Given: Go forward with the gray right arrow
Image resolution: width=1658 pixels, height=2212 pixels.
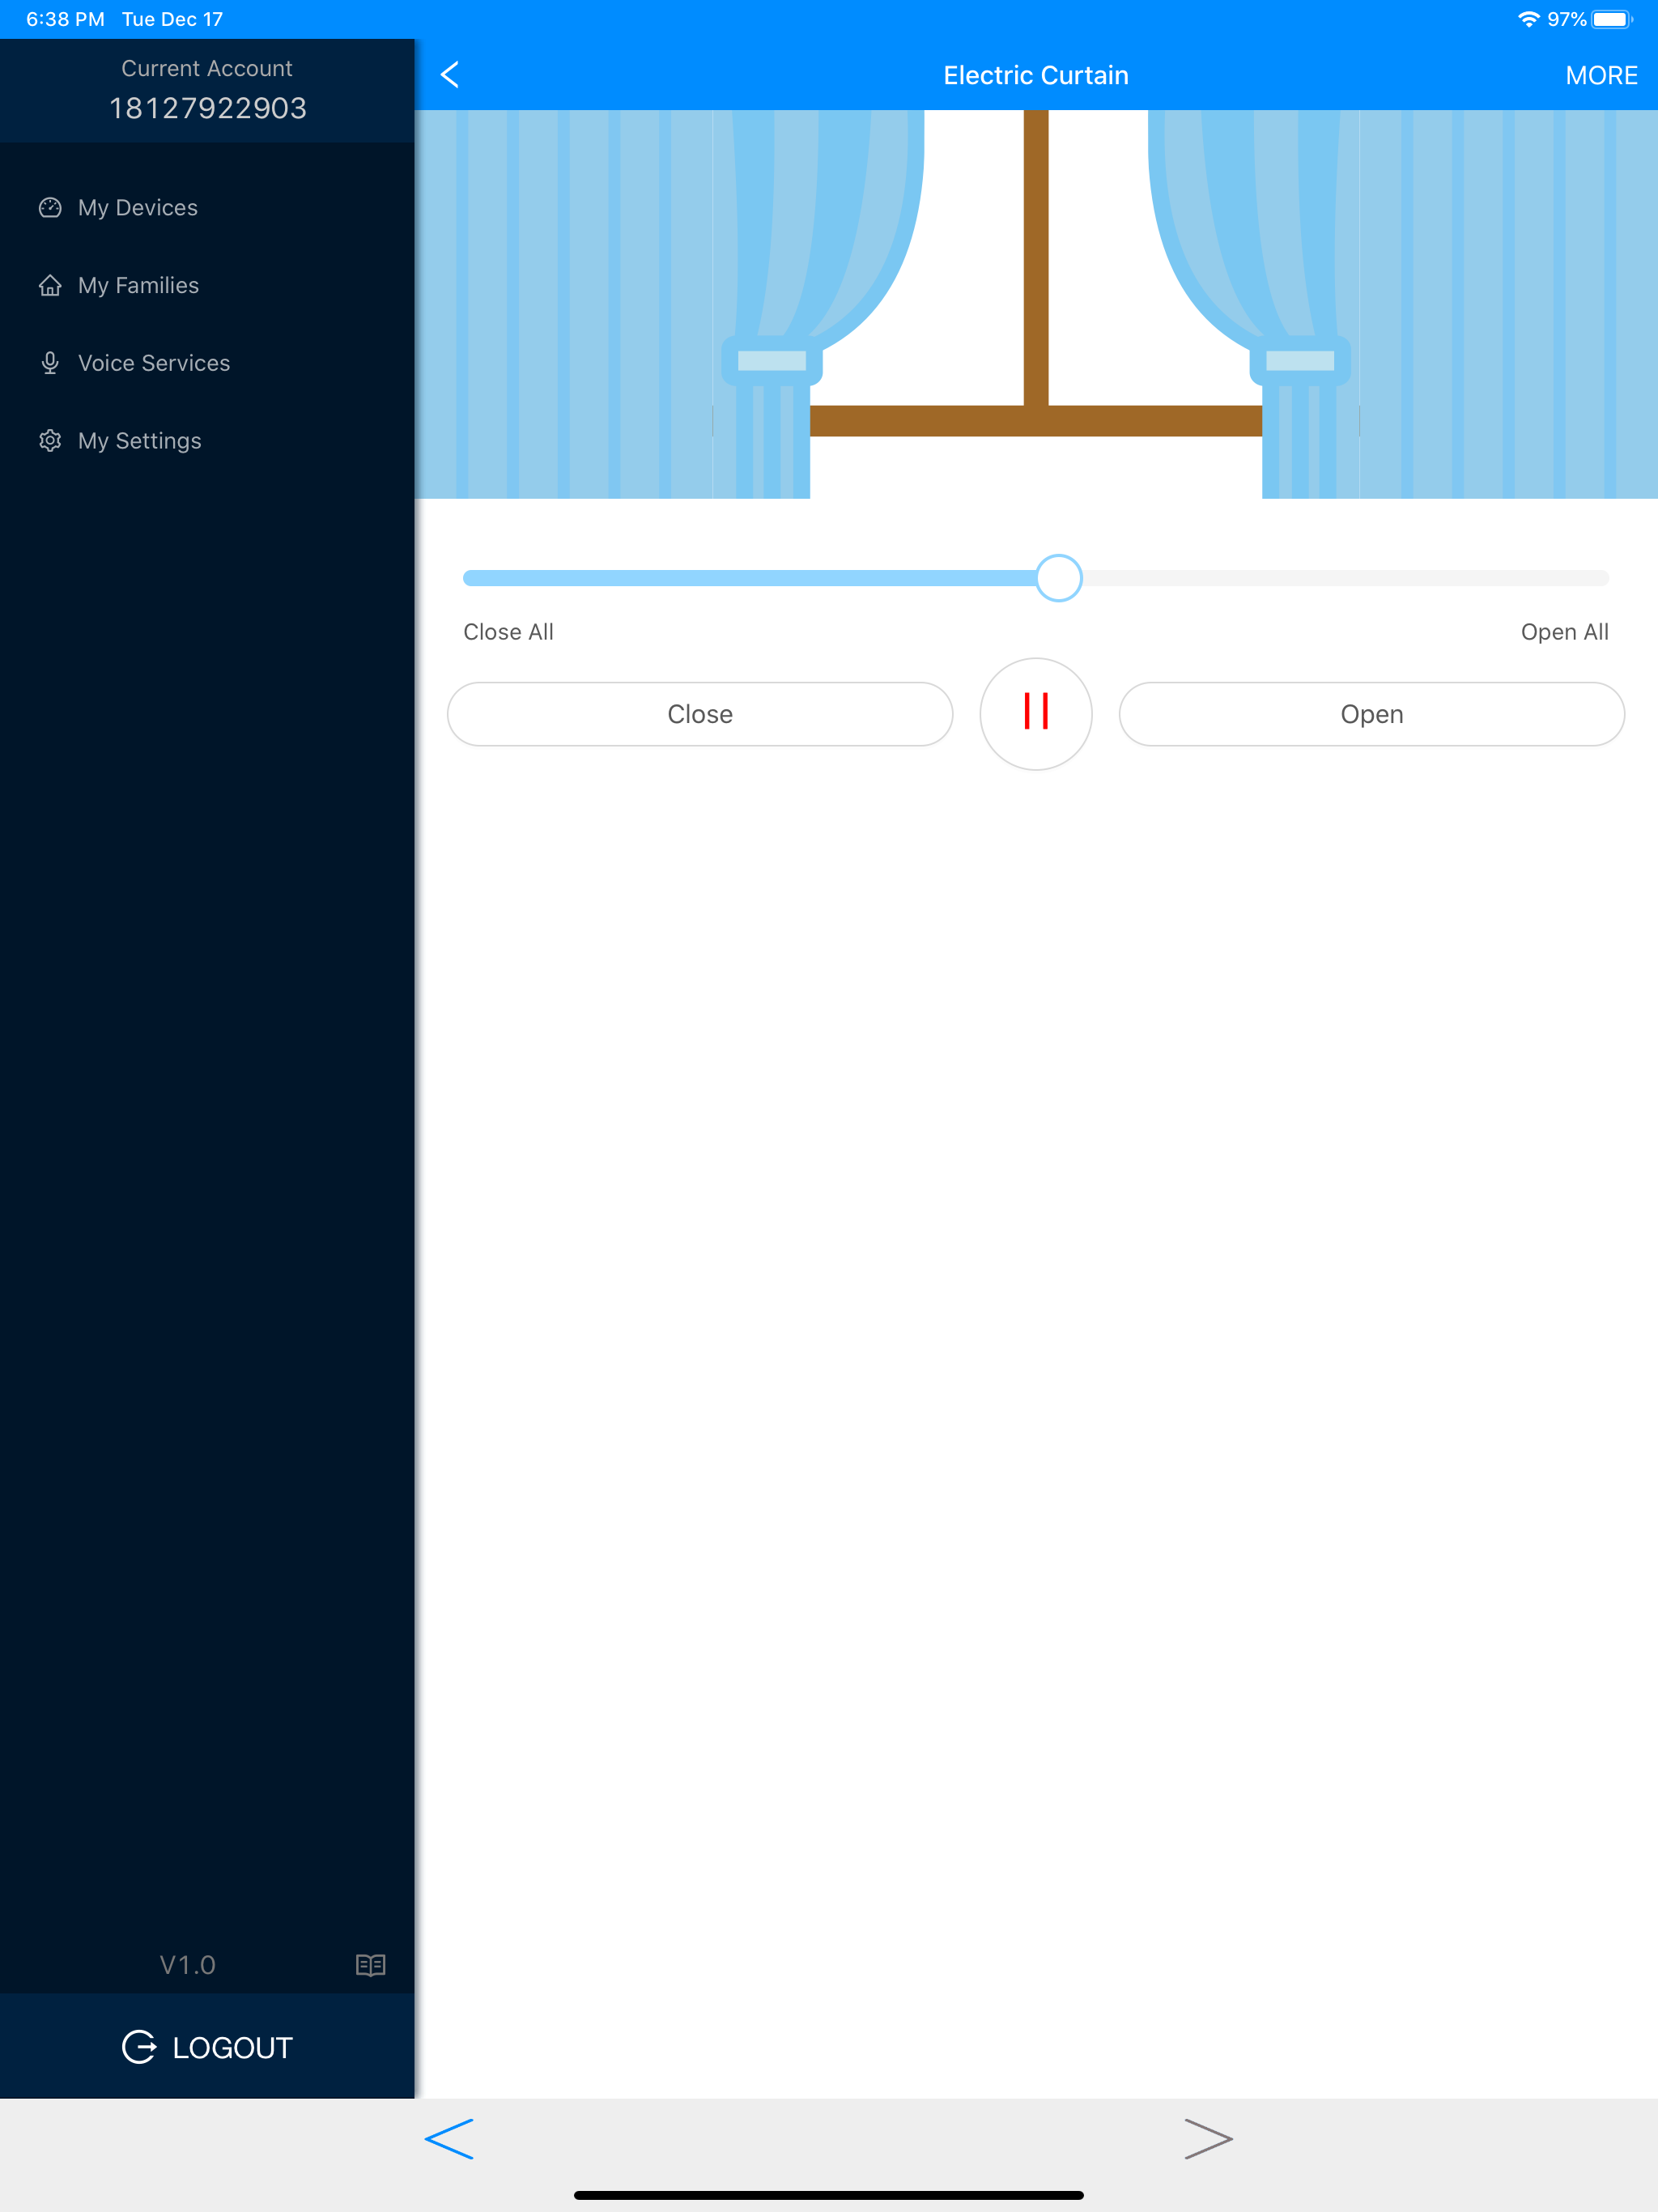Looking at the screenshot, I should tap(1208, 2139).
